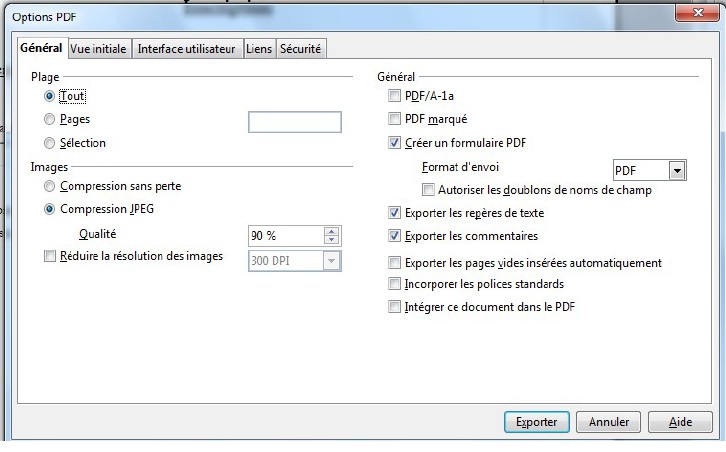Image resolution: width=726 pixels, height=452 pixels.
Task: Open the Sécurité tab
Action: [x=301, y=49]
